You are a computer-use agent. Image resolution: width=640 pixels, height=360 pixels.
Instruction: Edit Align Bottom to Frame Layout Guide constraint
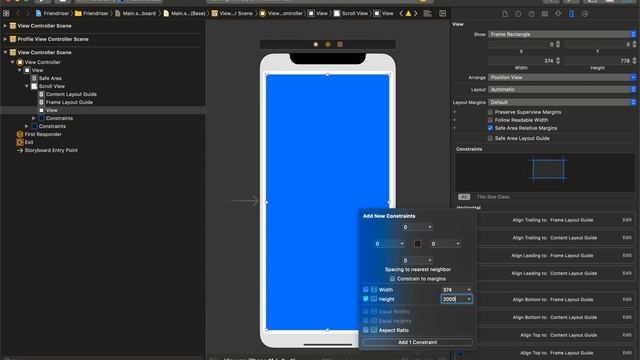point(627,299)
